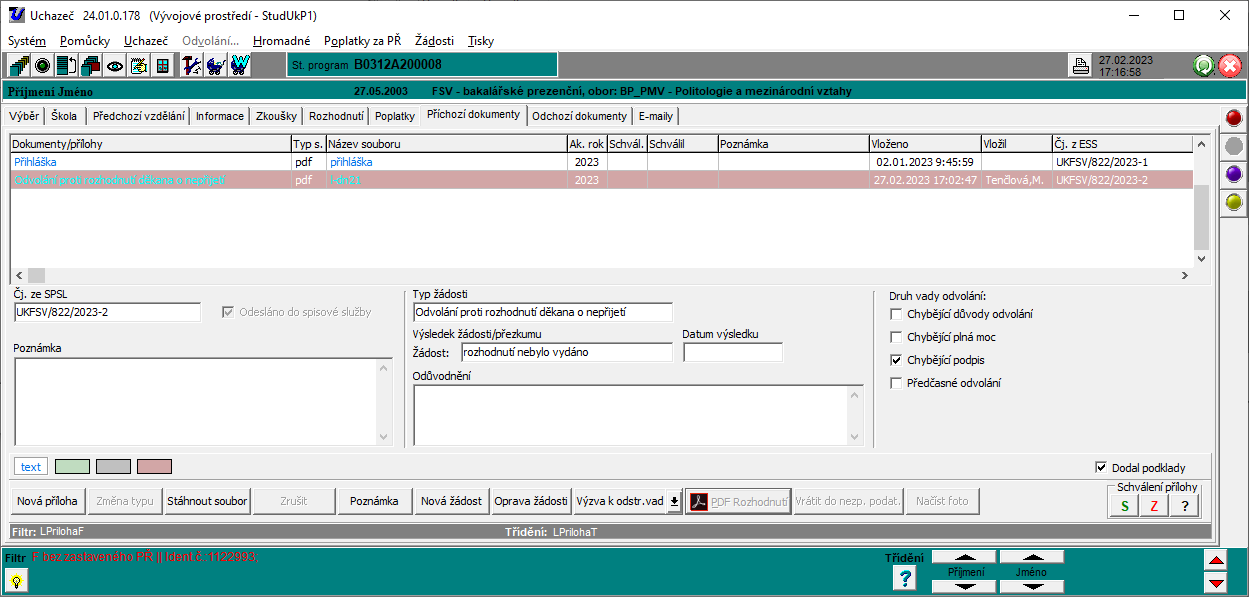This screenshot has height=597, width=1249.
Task: Click the down arrow below Jméno sort
Action: click(x=1031, y=586)
